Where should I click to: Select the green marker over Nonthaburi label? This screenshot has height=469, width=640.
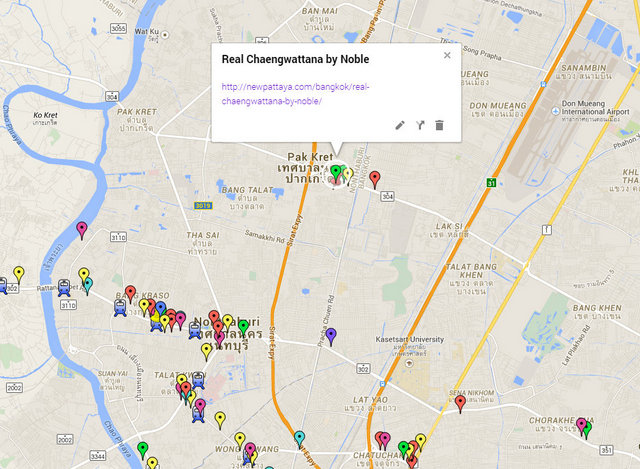243,328
